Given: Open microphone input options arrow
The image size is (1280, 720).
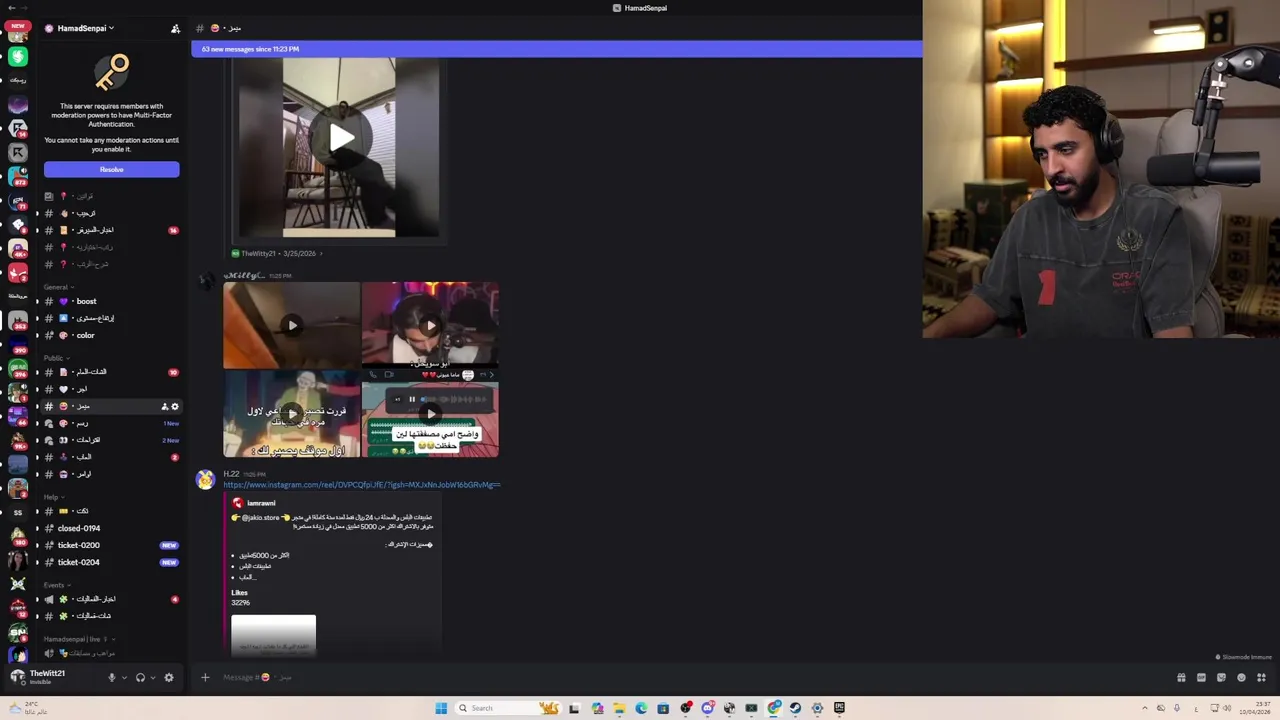Looking at the screenshot, I should point(124,677).
